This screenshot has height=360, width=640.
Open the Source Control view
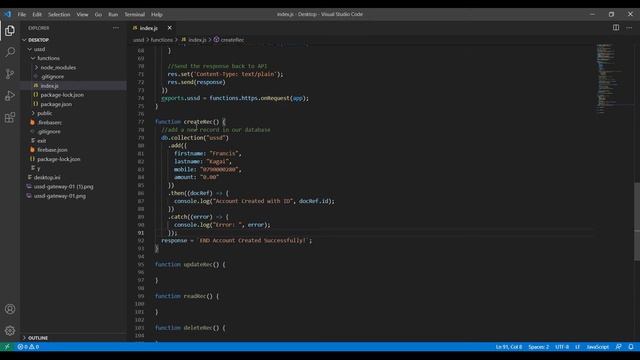point(10,74)
